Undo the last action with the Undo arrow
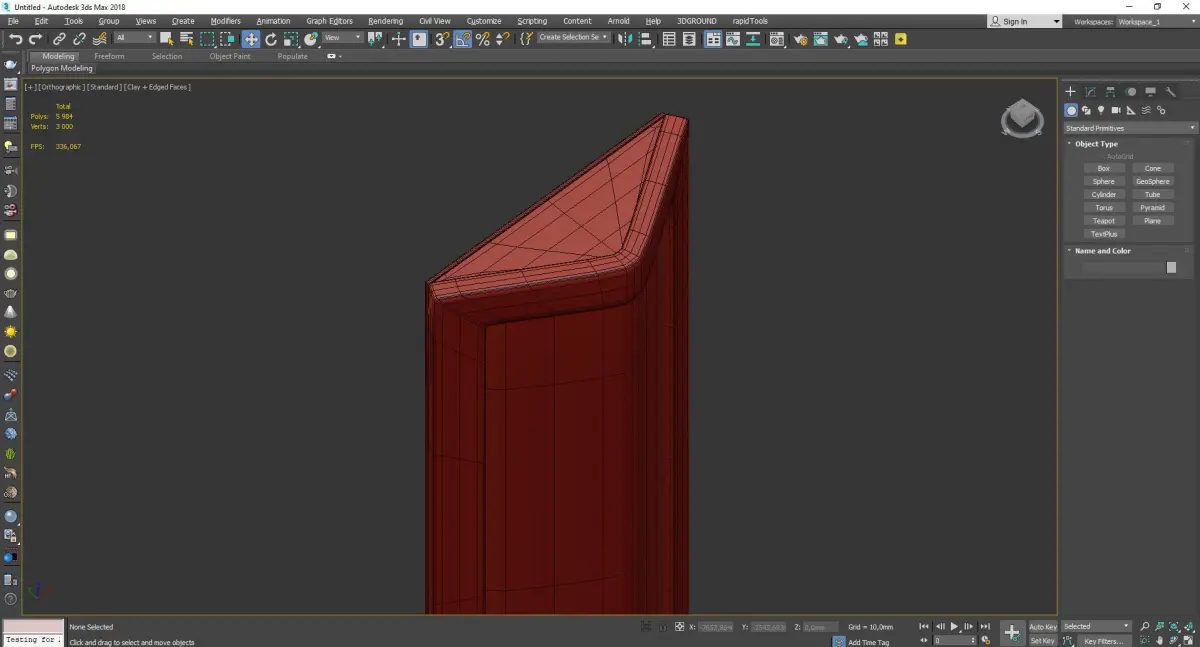 click(x=15, y=39)
